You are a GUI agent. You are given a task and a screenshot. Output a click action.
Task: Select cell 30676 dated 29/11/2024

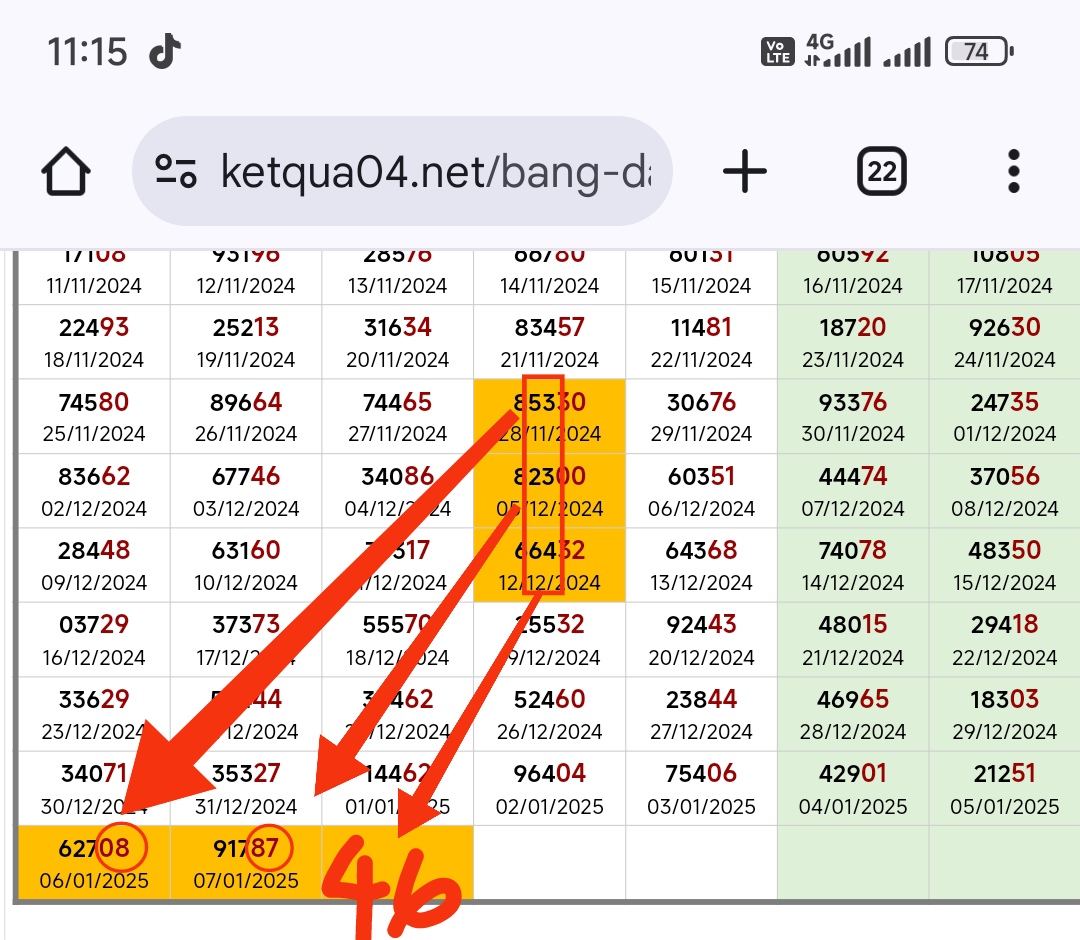click(x=701, y=417)
